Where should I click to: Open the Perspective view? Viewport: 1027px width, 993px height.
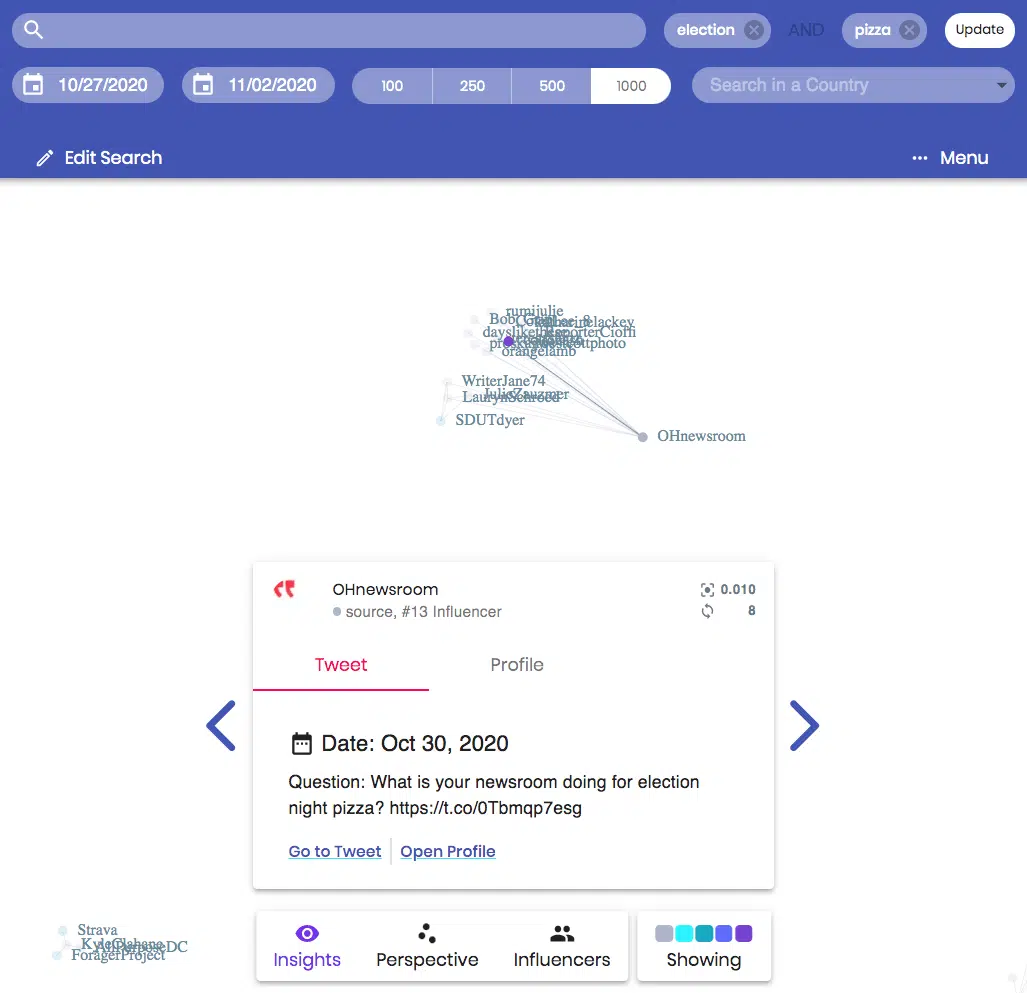click(x=427, y=946)
